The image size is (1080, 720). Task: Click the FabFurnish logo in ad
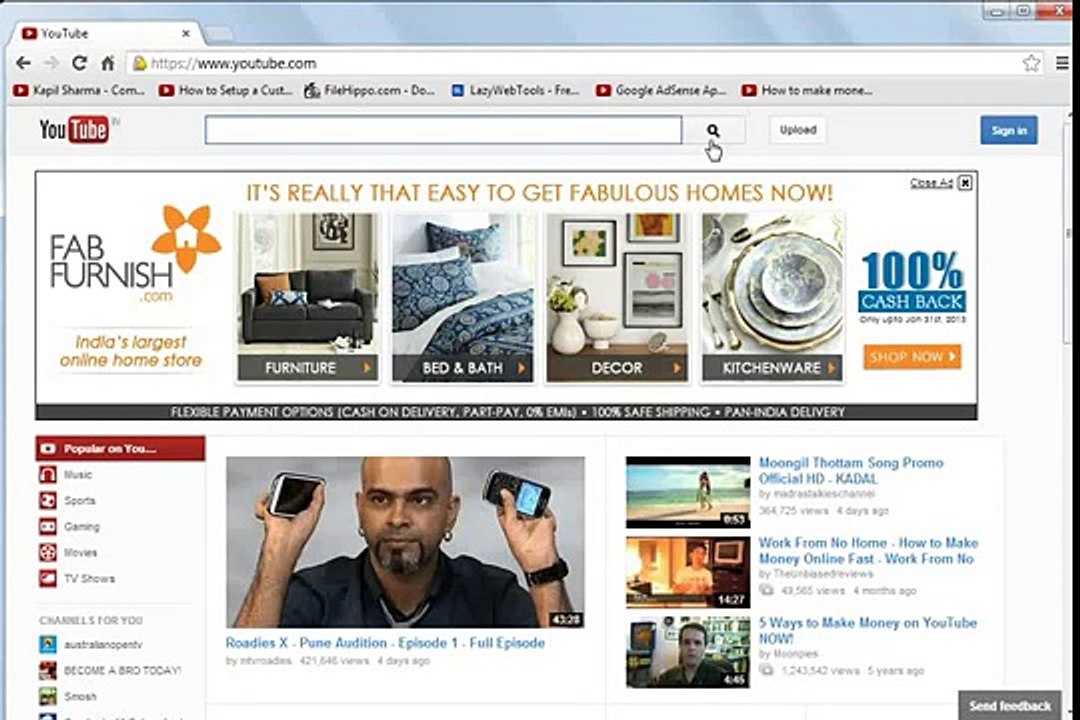click(134, 255)
